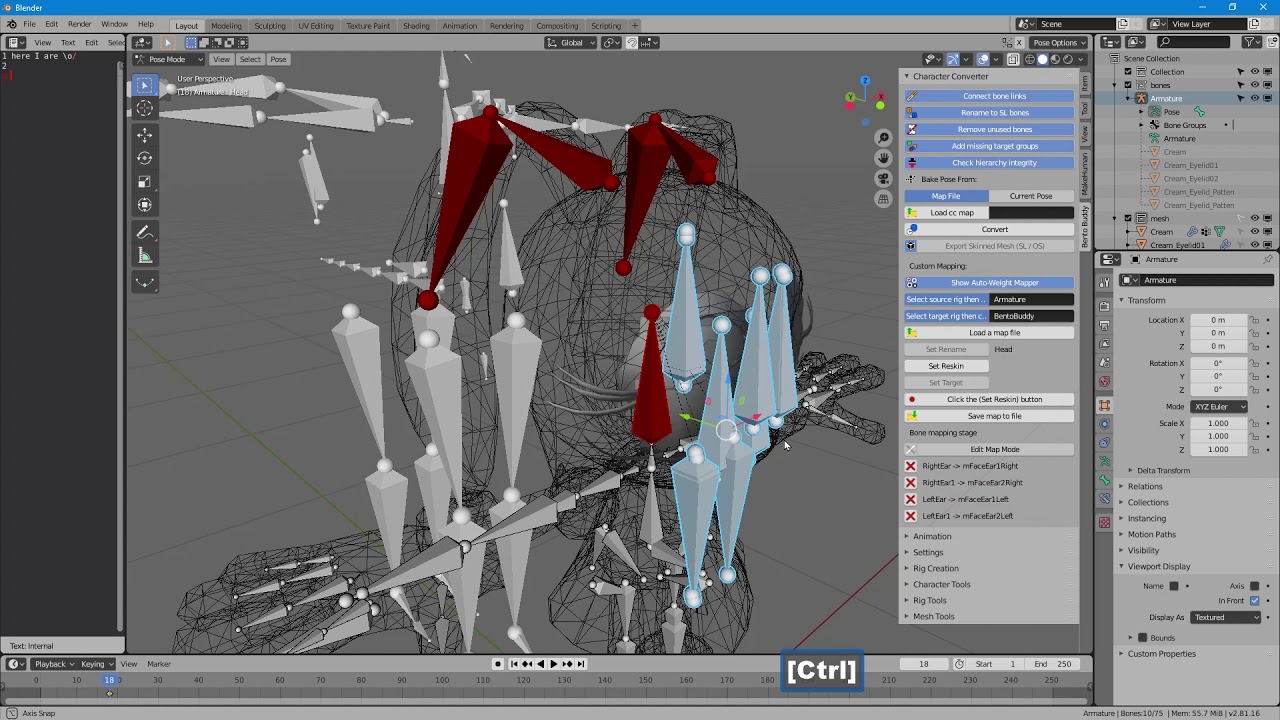Toggle visibility eye of Collection
This screenshot has height=720, width=1280.
[x=1255, y=72]
